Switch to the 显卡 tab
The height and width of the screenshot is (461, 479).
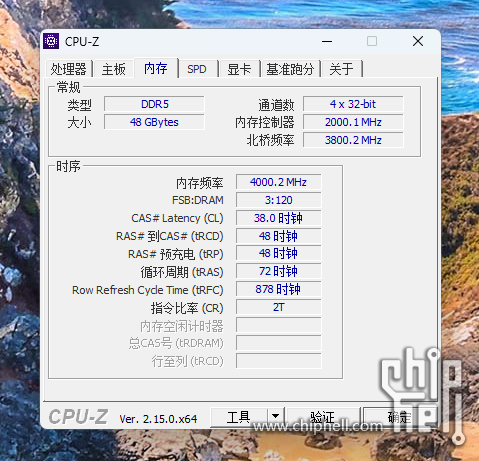click(x=239, y=69)
